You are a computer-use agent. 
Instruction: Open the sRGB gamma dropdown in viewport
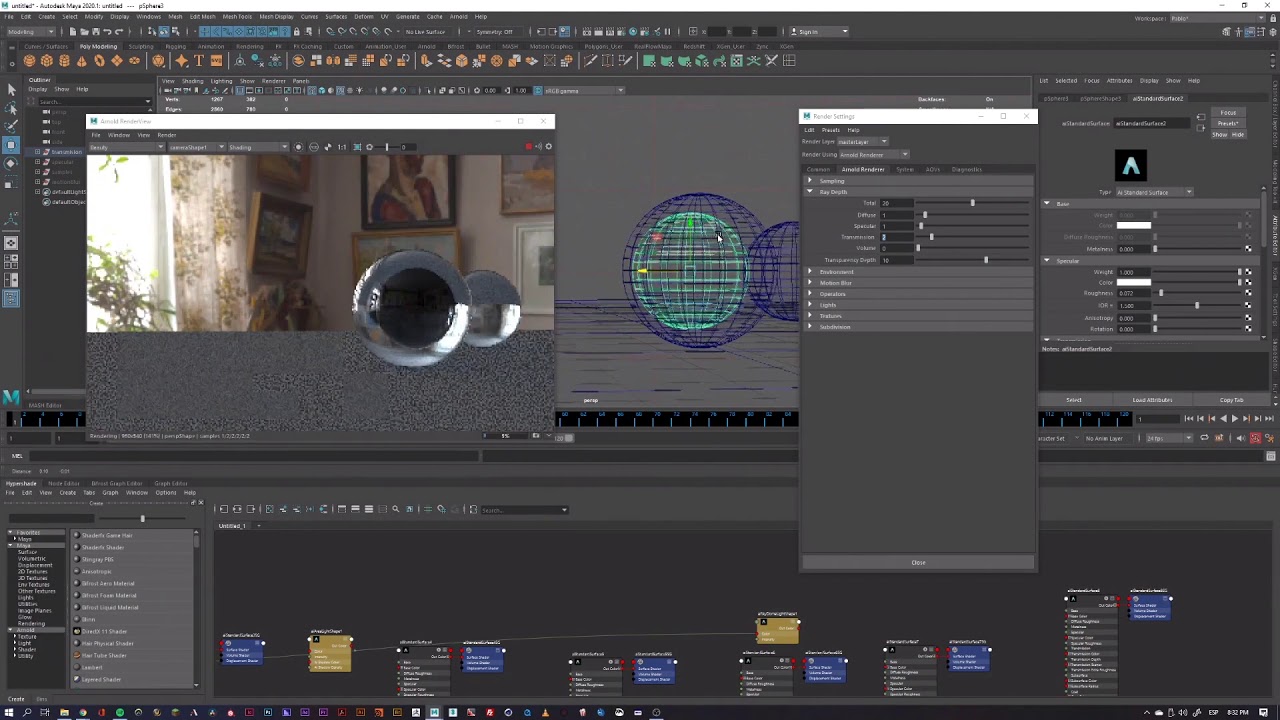(582, 91)
